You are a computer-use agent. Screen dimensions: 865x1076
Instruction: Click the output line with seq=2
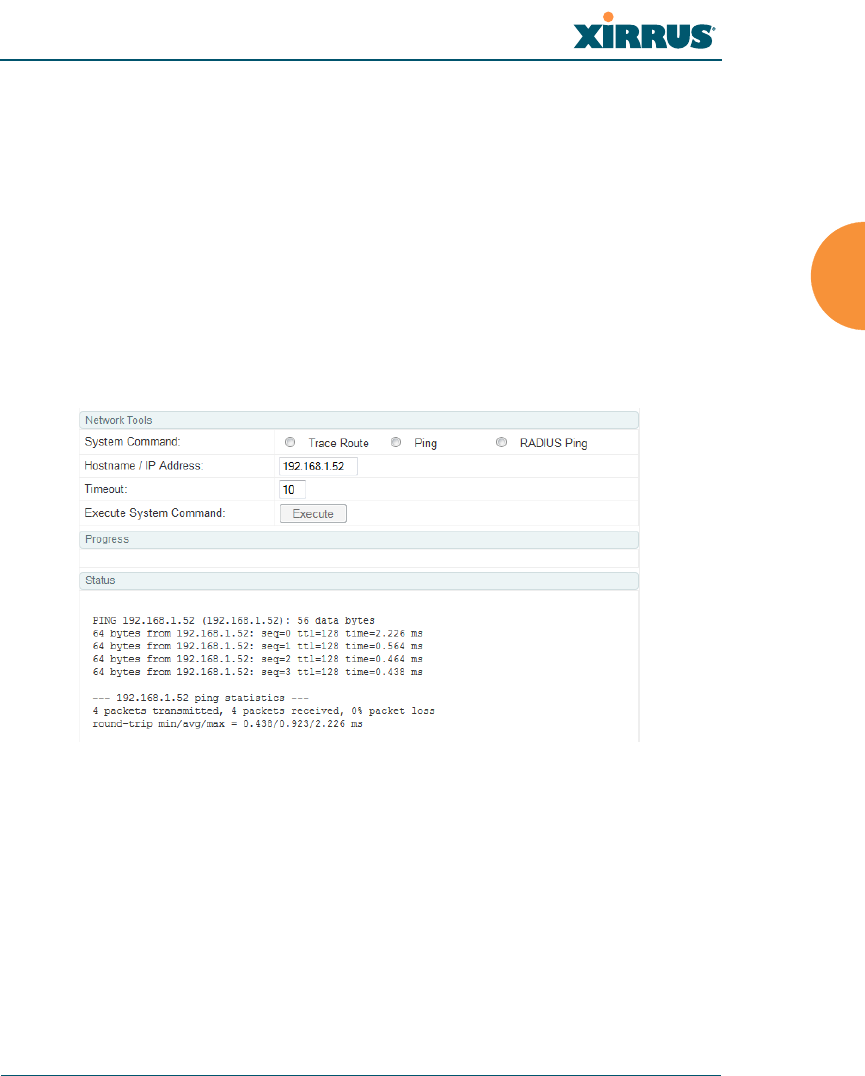258,659
